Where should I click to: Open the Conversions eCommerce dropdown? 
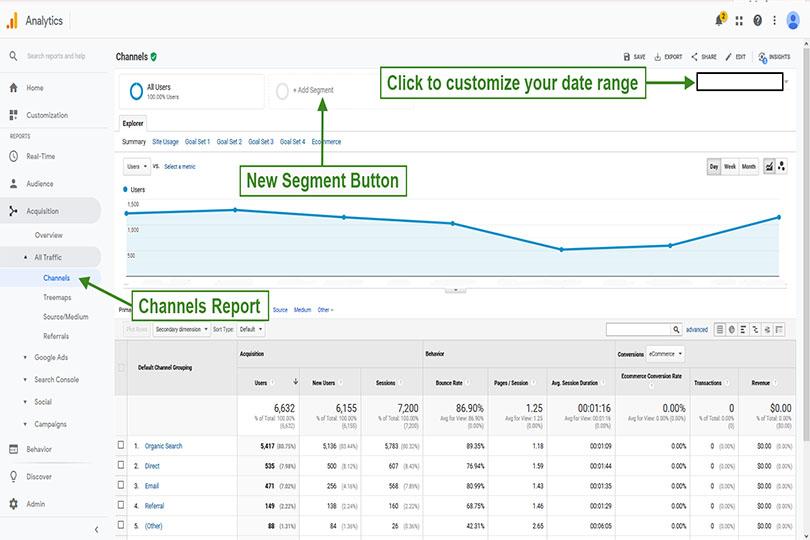[x=665, y=354]
